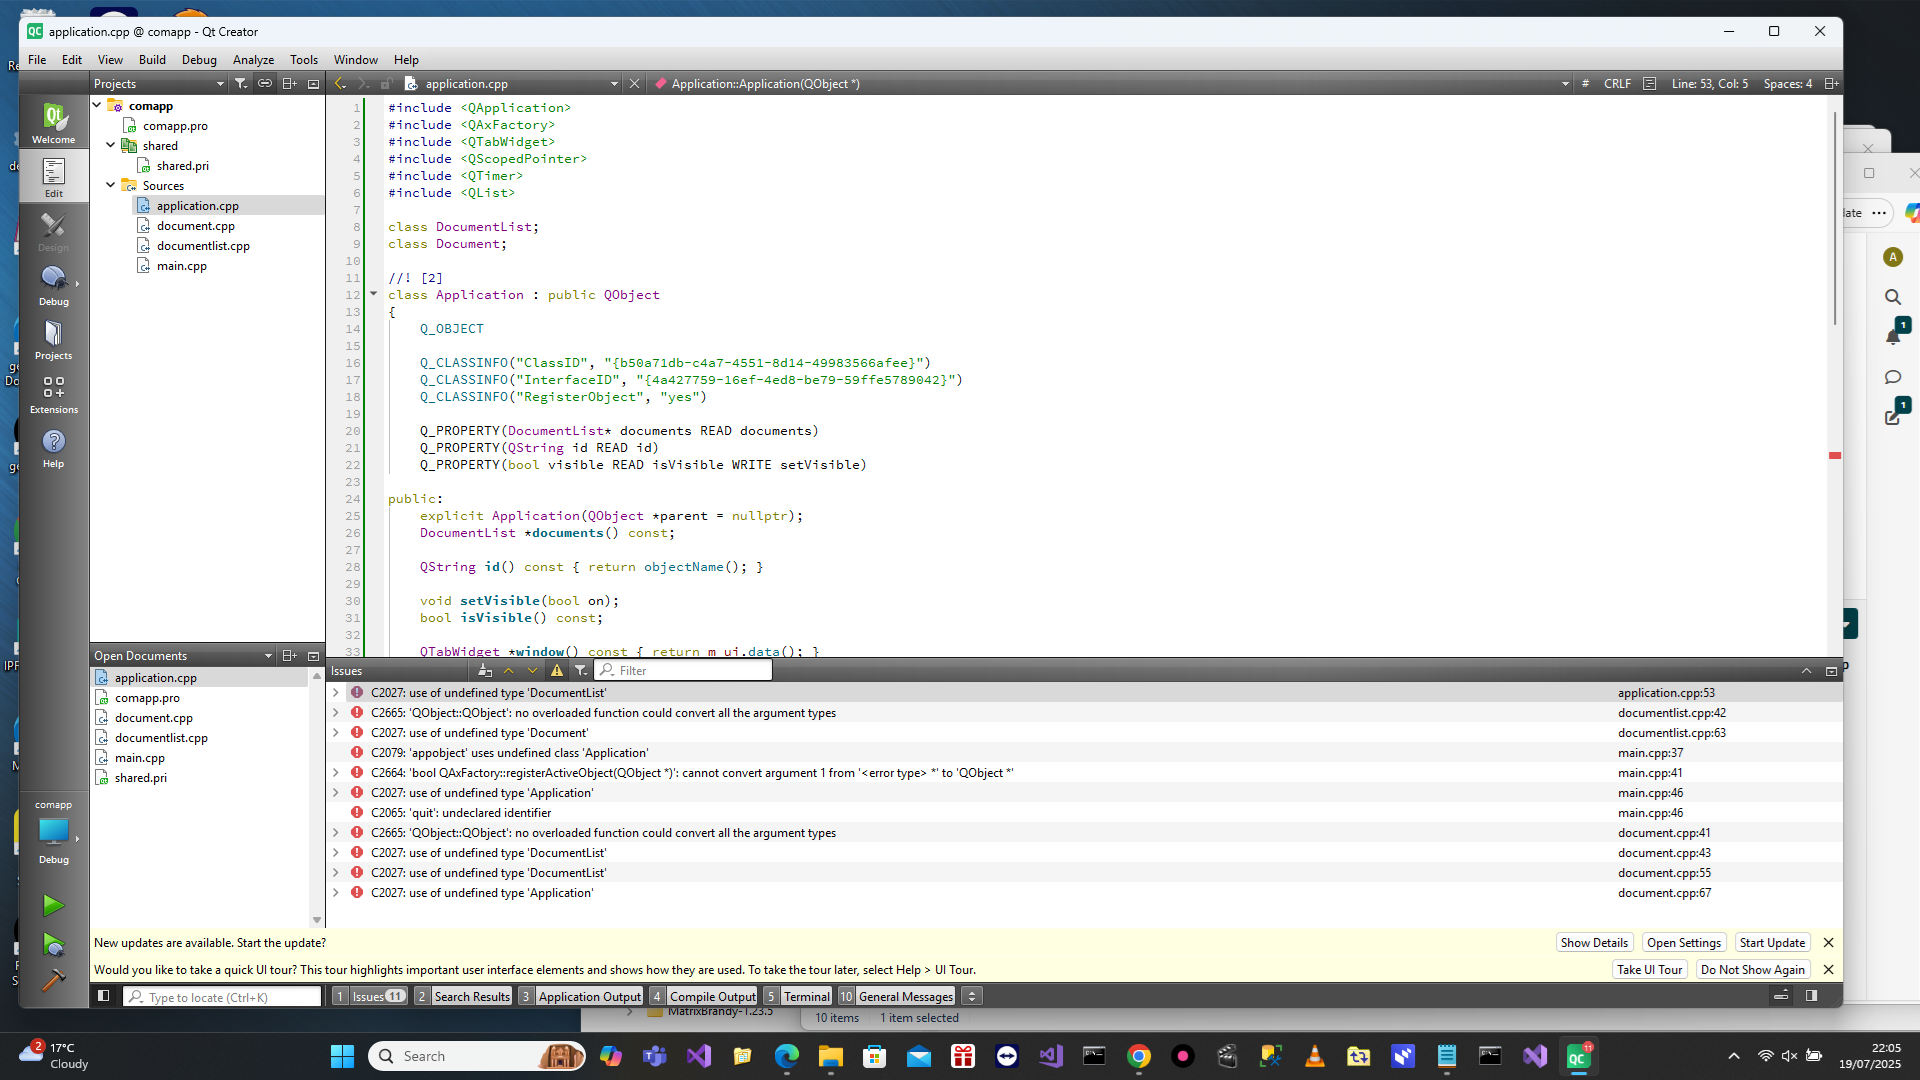Open filter tree options in Projects pane
The image size is (1920, 1080).
click(x=241, y=84)
